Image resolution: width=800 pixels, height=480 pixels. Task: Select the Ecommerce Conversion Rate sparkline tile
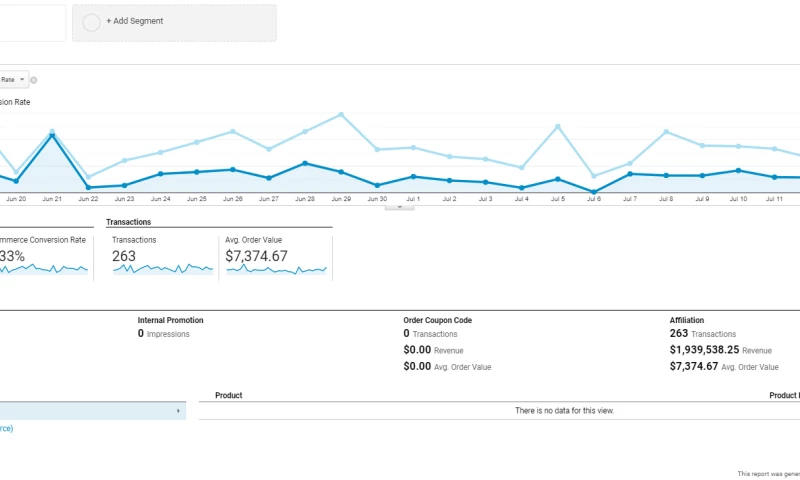(x=45, y=256)
